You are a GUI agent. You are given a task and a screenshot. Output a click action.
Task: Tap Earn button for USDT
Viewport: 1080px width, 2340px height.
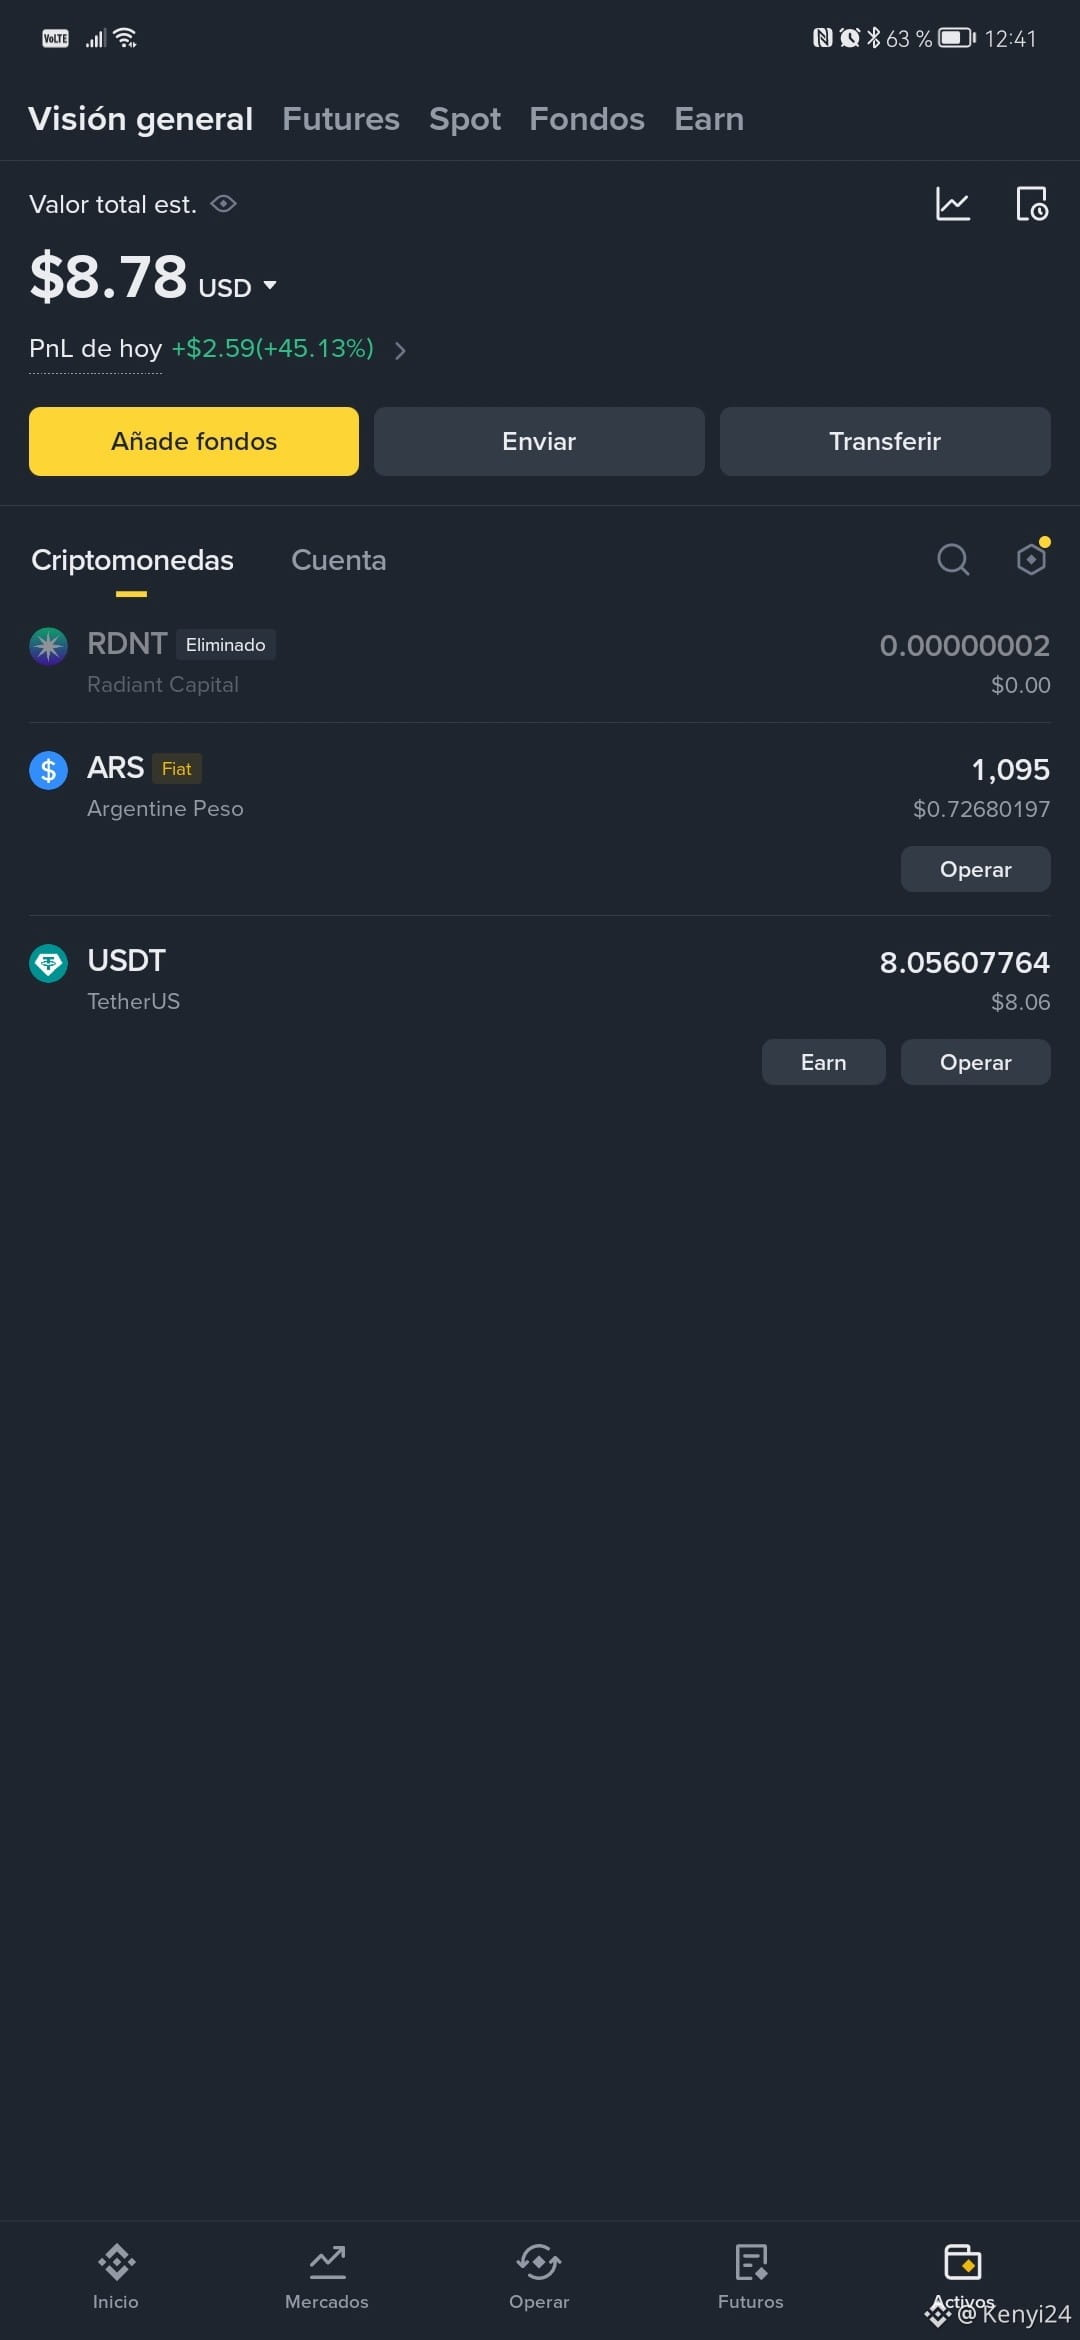click(x=824, y=1062)
